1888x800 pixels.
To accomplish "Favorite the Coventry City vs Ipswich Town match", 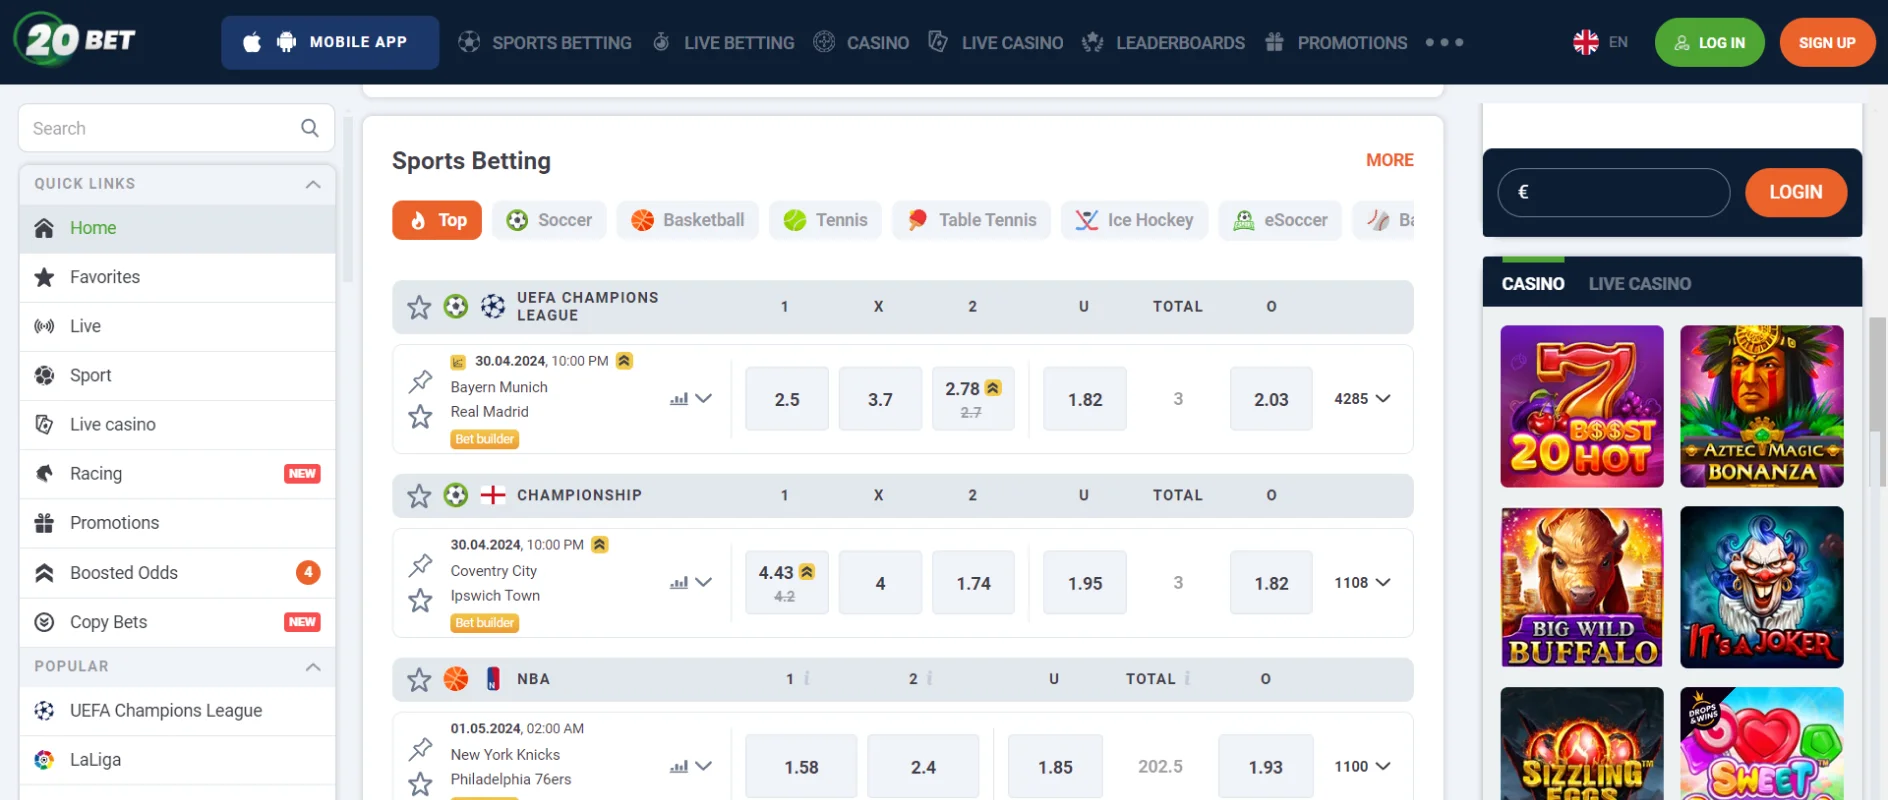I will [x=420, y=600].
